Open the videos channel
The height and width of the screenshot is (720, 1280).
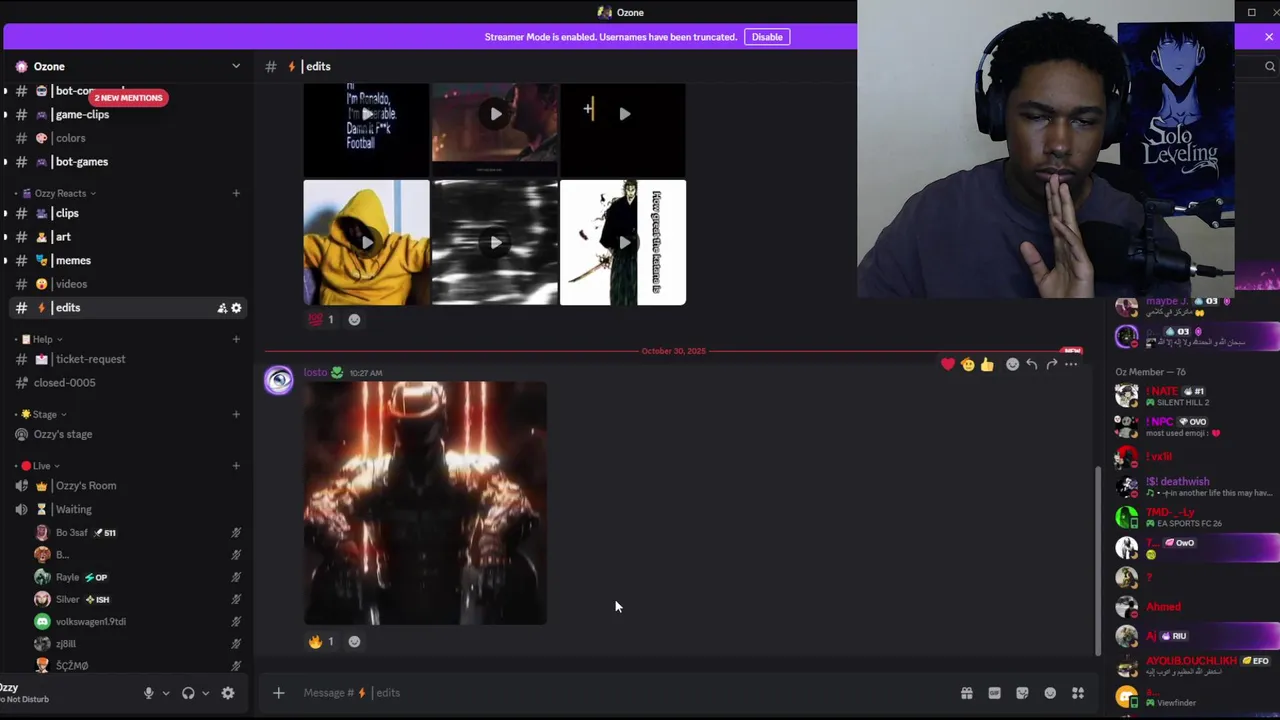pos(128,284)
